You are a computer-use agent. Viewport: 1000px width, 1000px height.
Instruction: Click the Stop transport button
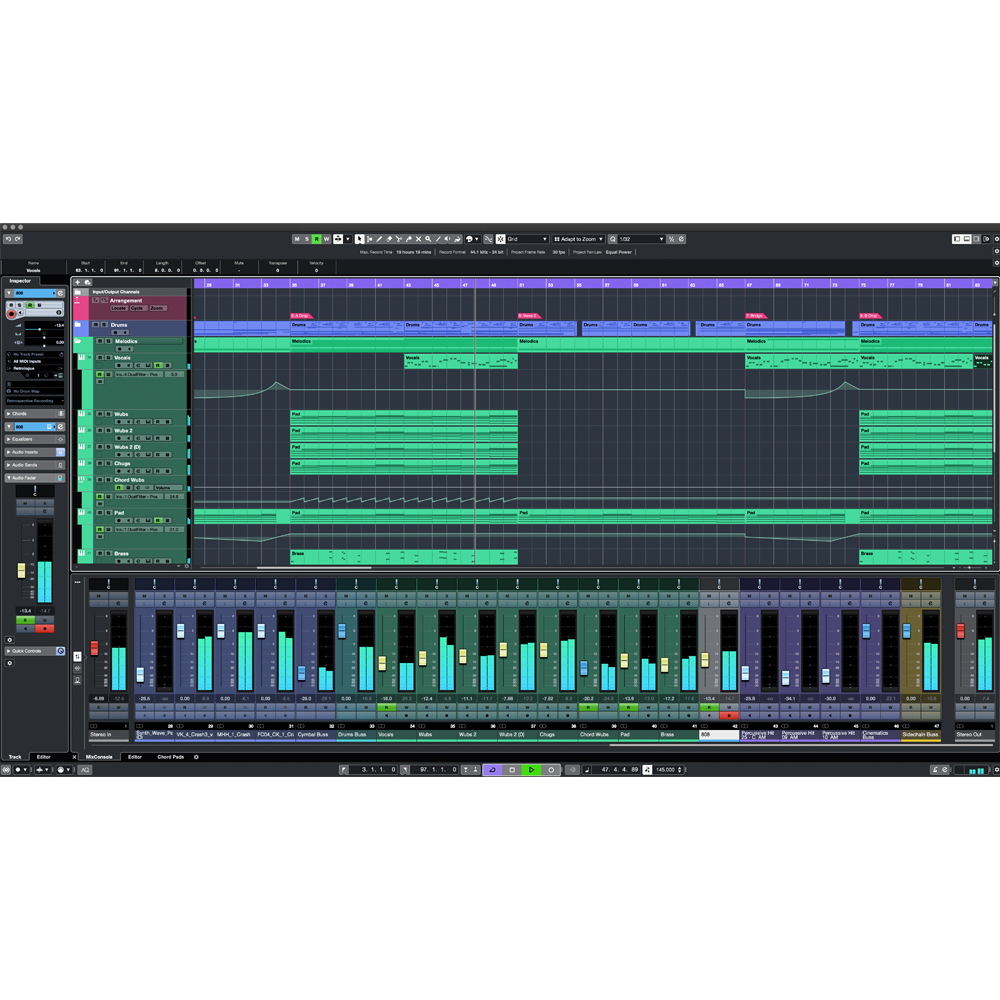[511, 770]
